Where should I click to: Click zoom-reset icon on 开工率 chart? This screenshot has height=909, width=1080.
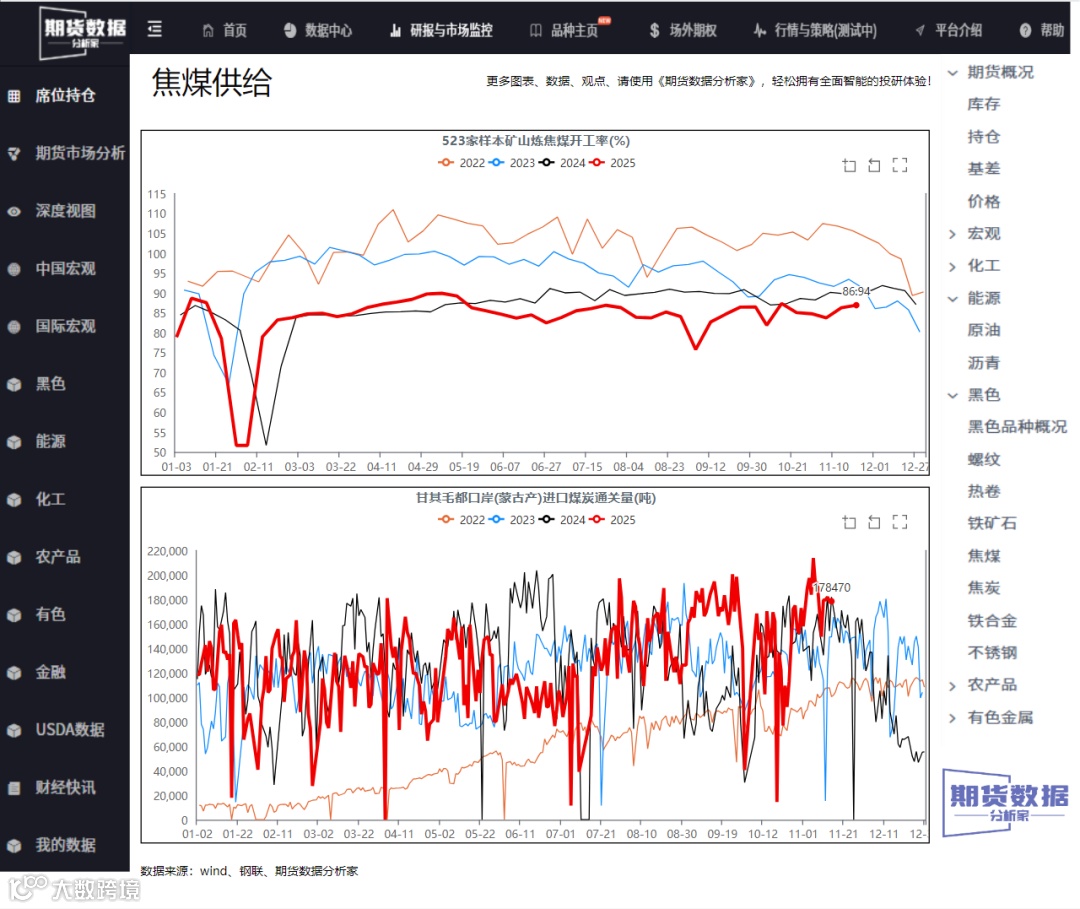pos(874,165)
